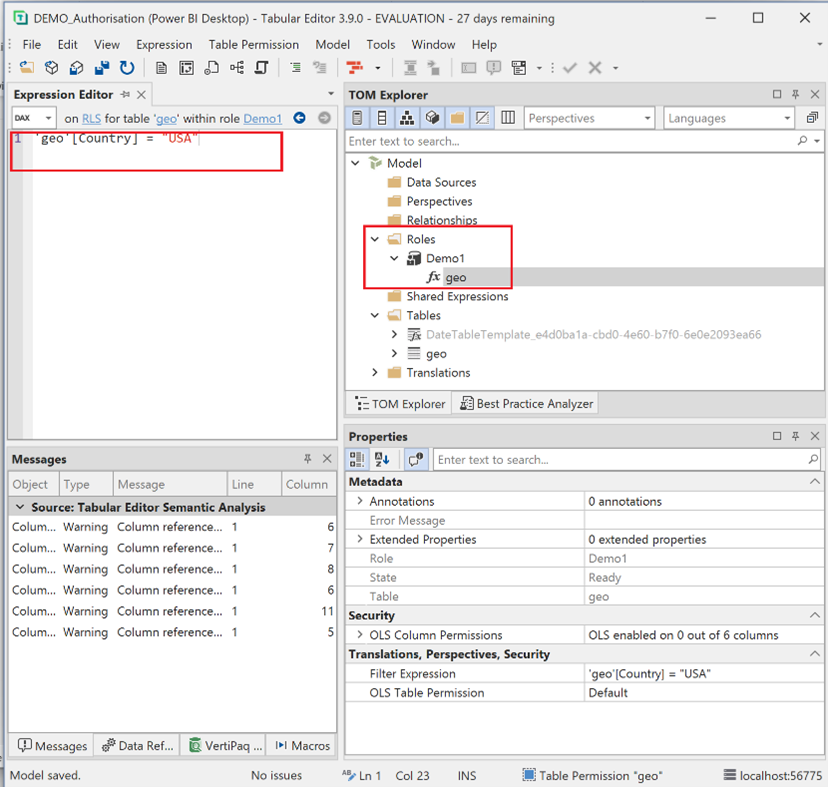Viewport: 828px width, 787px height.
Task: Follow the 'geo' table link in Expression Editor
Action: (166, 118)
